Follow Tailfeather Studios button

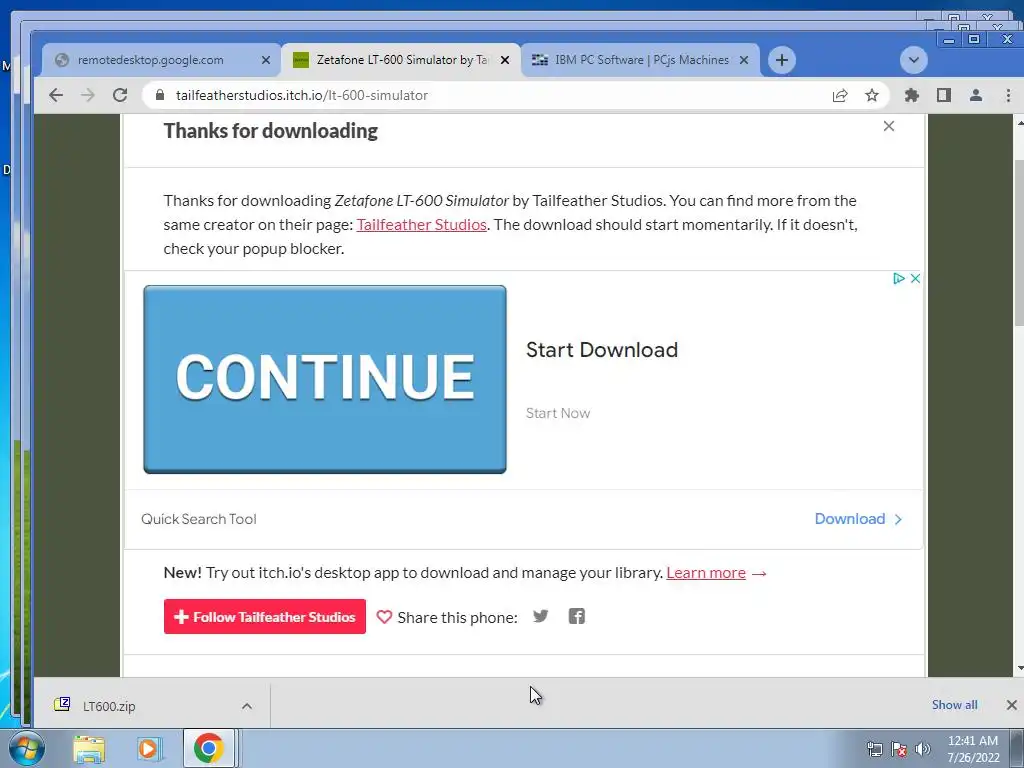[x=264, y=616]
